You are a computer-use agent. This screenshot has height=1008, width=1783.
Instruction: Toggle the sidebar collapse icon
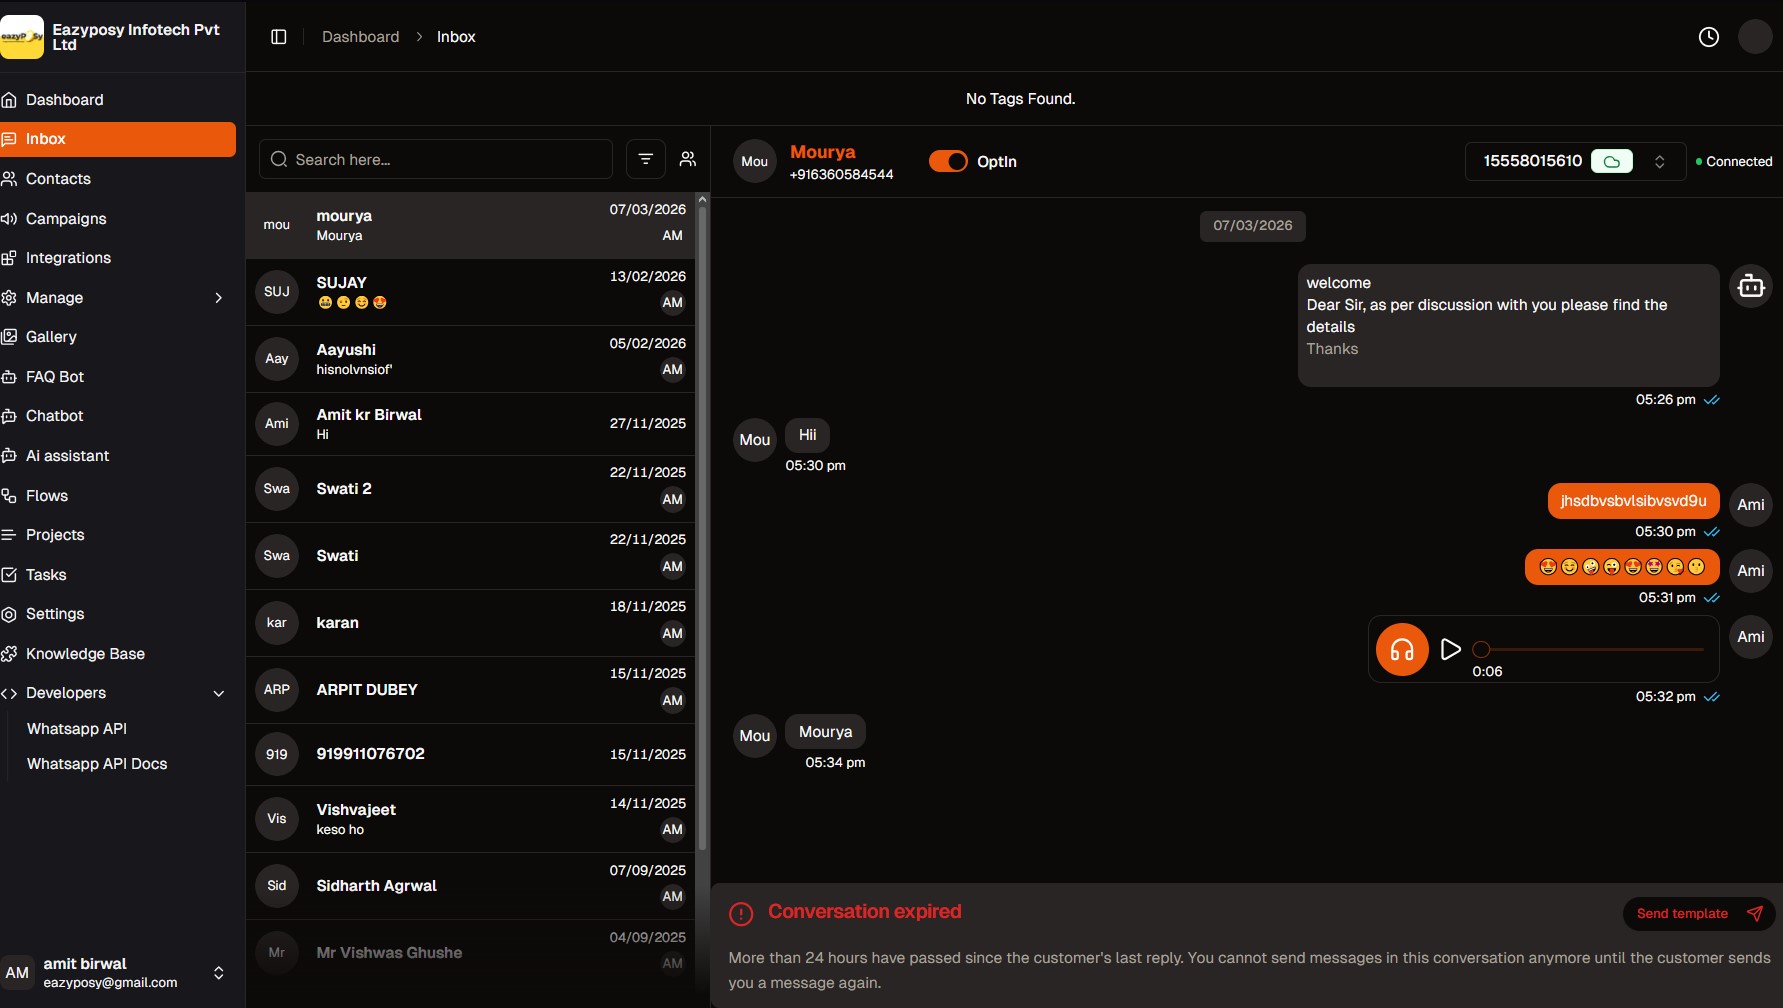(x=279, y=37)
